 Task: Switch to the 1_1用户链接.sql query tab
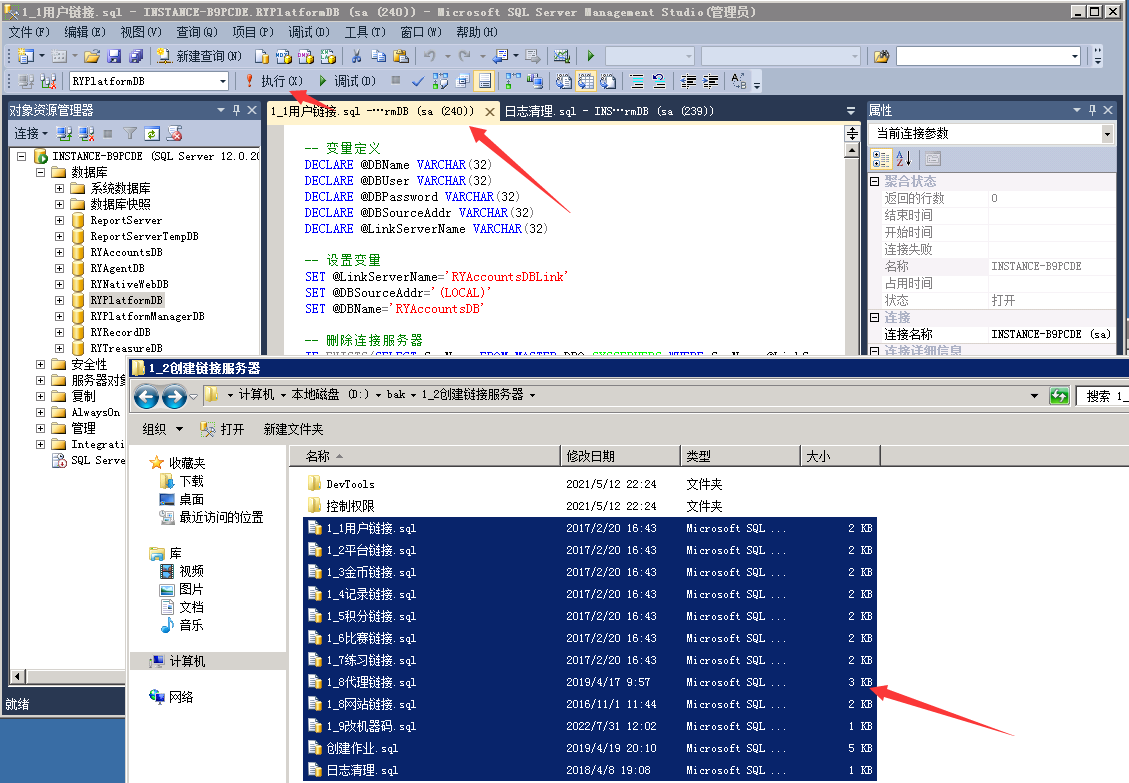point(372,111)
